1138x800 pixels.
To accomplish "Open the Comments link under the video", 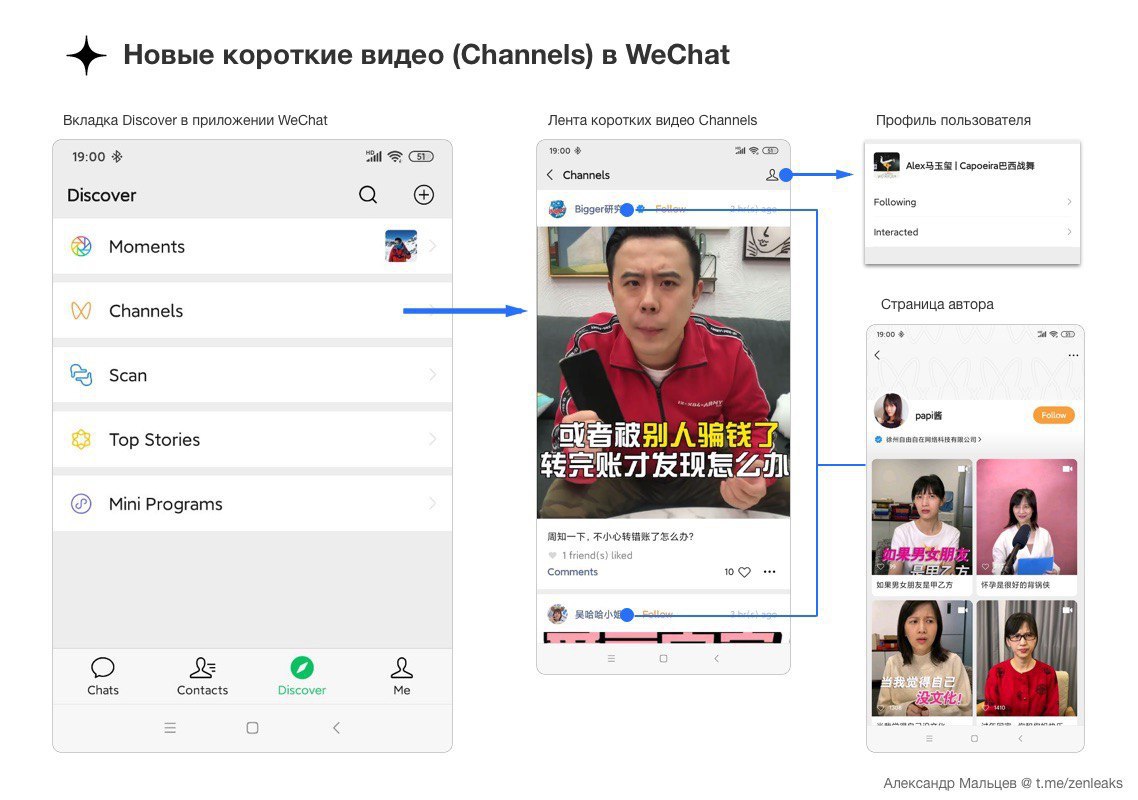I will pyautogui.click(x=573, y=572).
